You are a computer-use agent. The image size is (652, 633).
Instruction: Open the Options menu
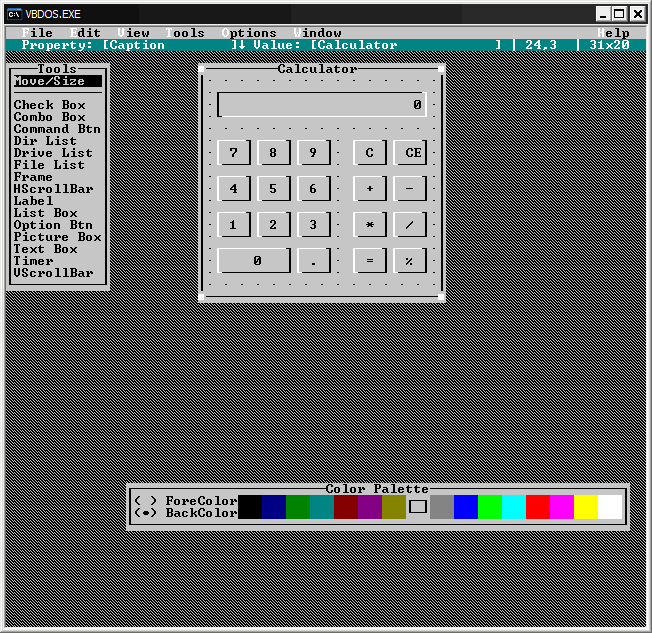coord(248,33)
